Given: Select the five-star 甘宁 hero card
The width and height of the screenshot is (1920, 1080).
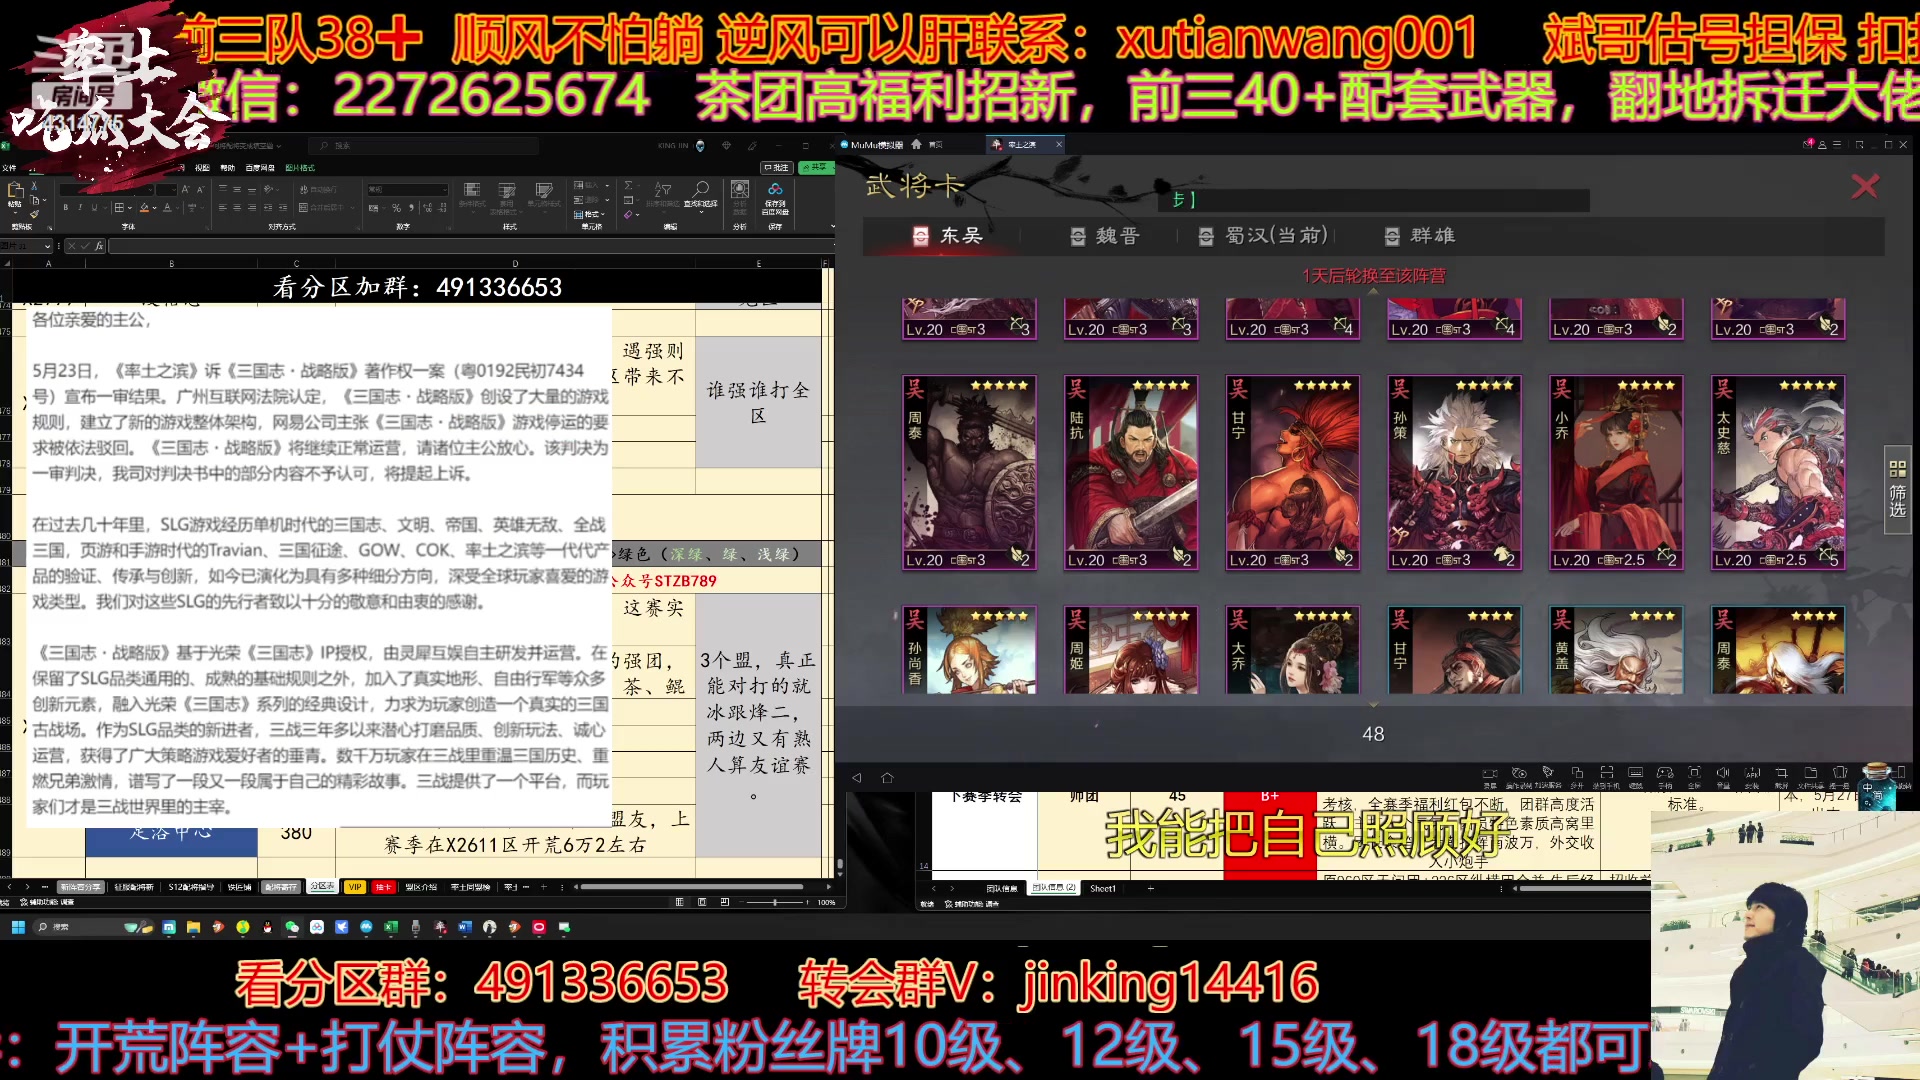Looking at the screenshot, I should click(1293, 473).
